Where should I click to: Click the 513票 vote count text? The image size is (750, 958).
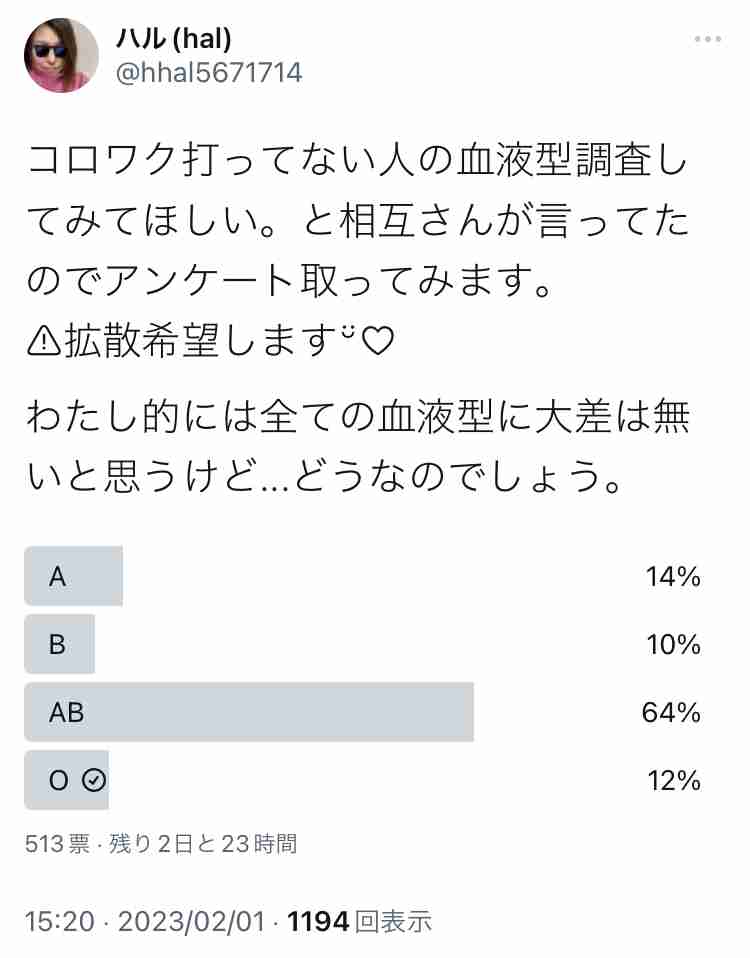coord(57,844)
